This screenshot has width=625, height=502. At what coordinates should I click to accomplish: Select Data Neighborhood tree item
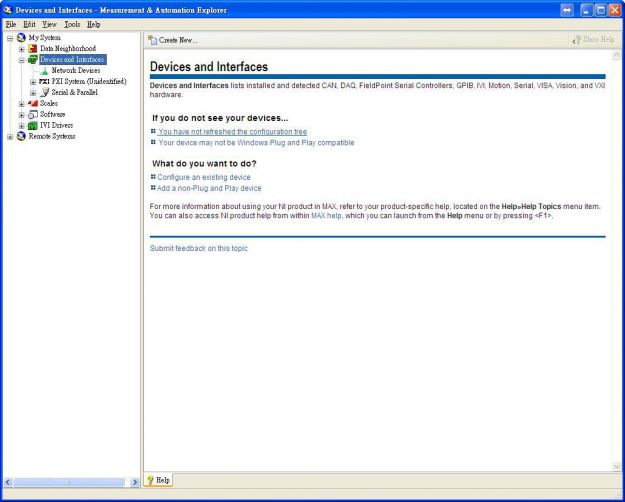[68, 49]
